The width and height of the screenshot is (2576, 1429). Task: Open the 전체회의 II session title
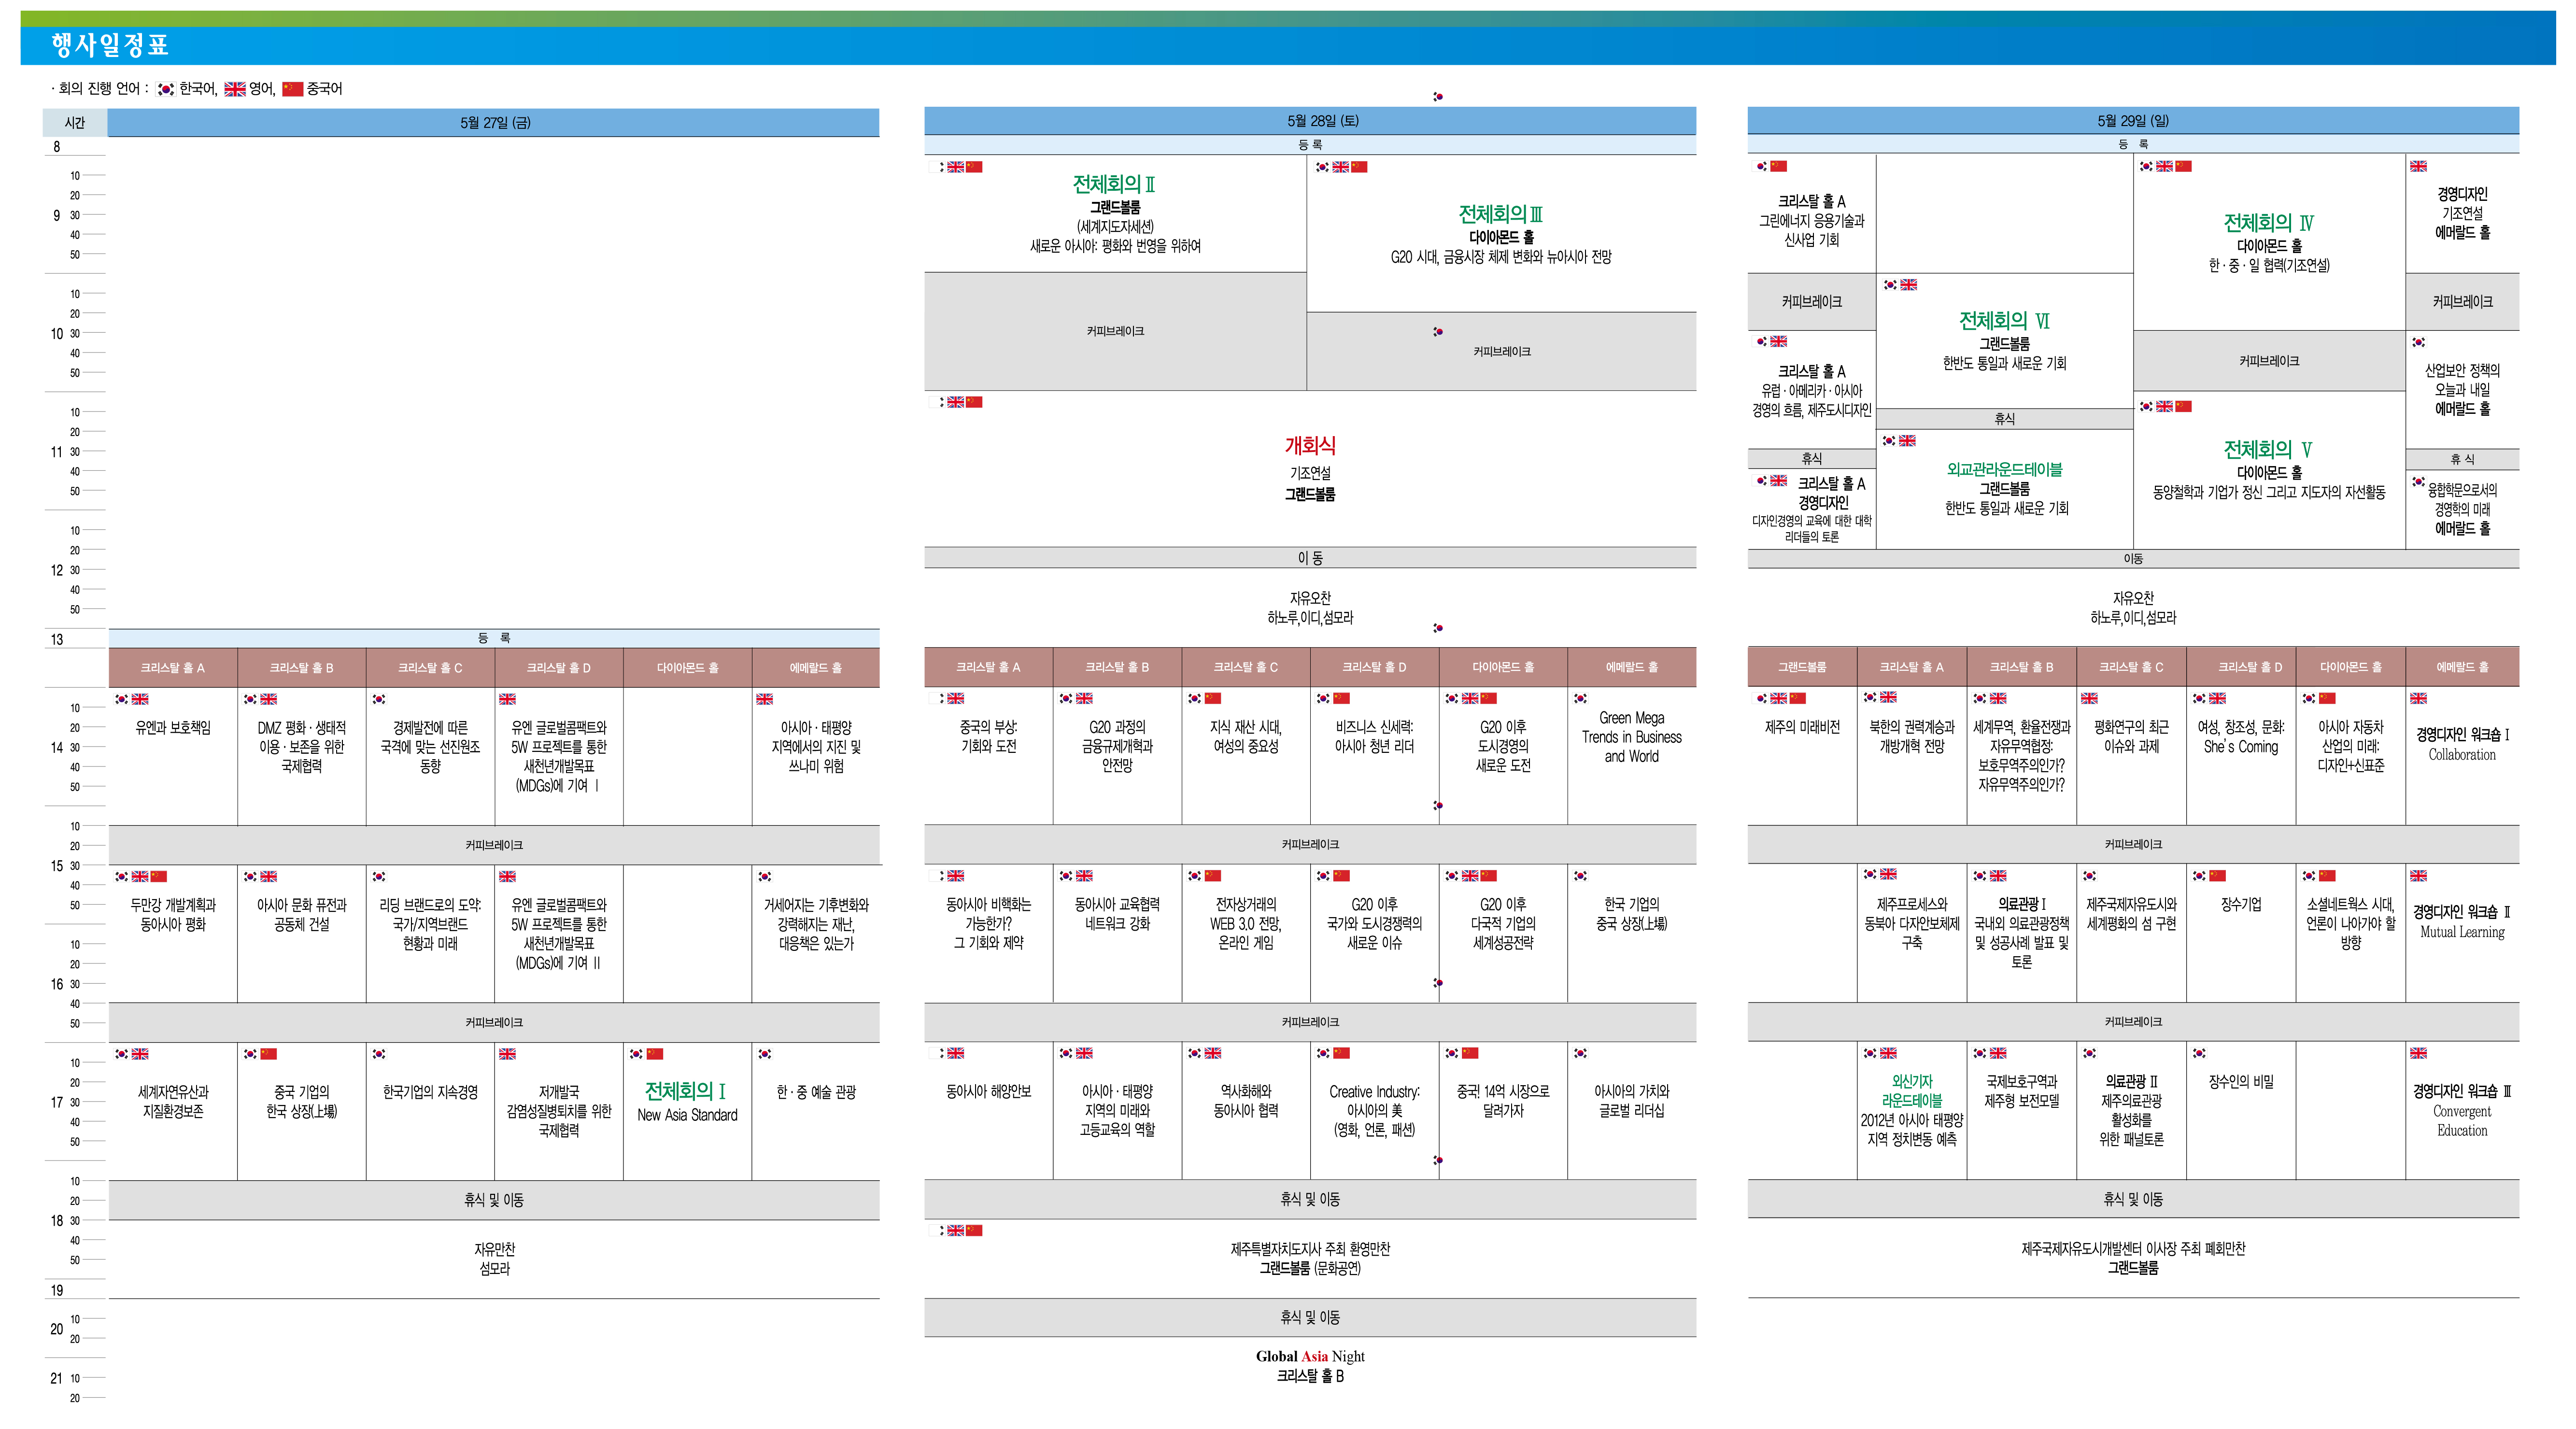(x=1114, y=184)
